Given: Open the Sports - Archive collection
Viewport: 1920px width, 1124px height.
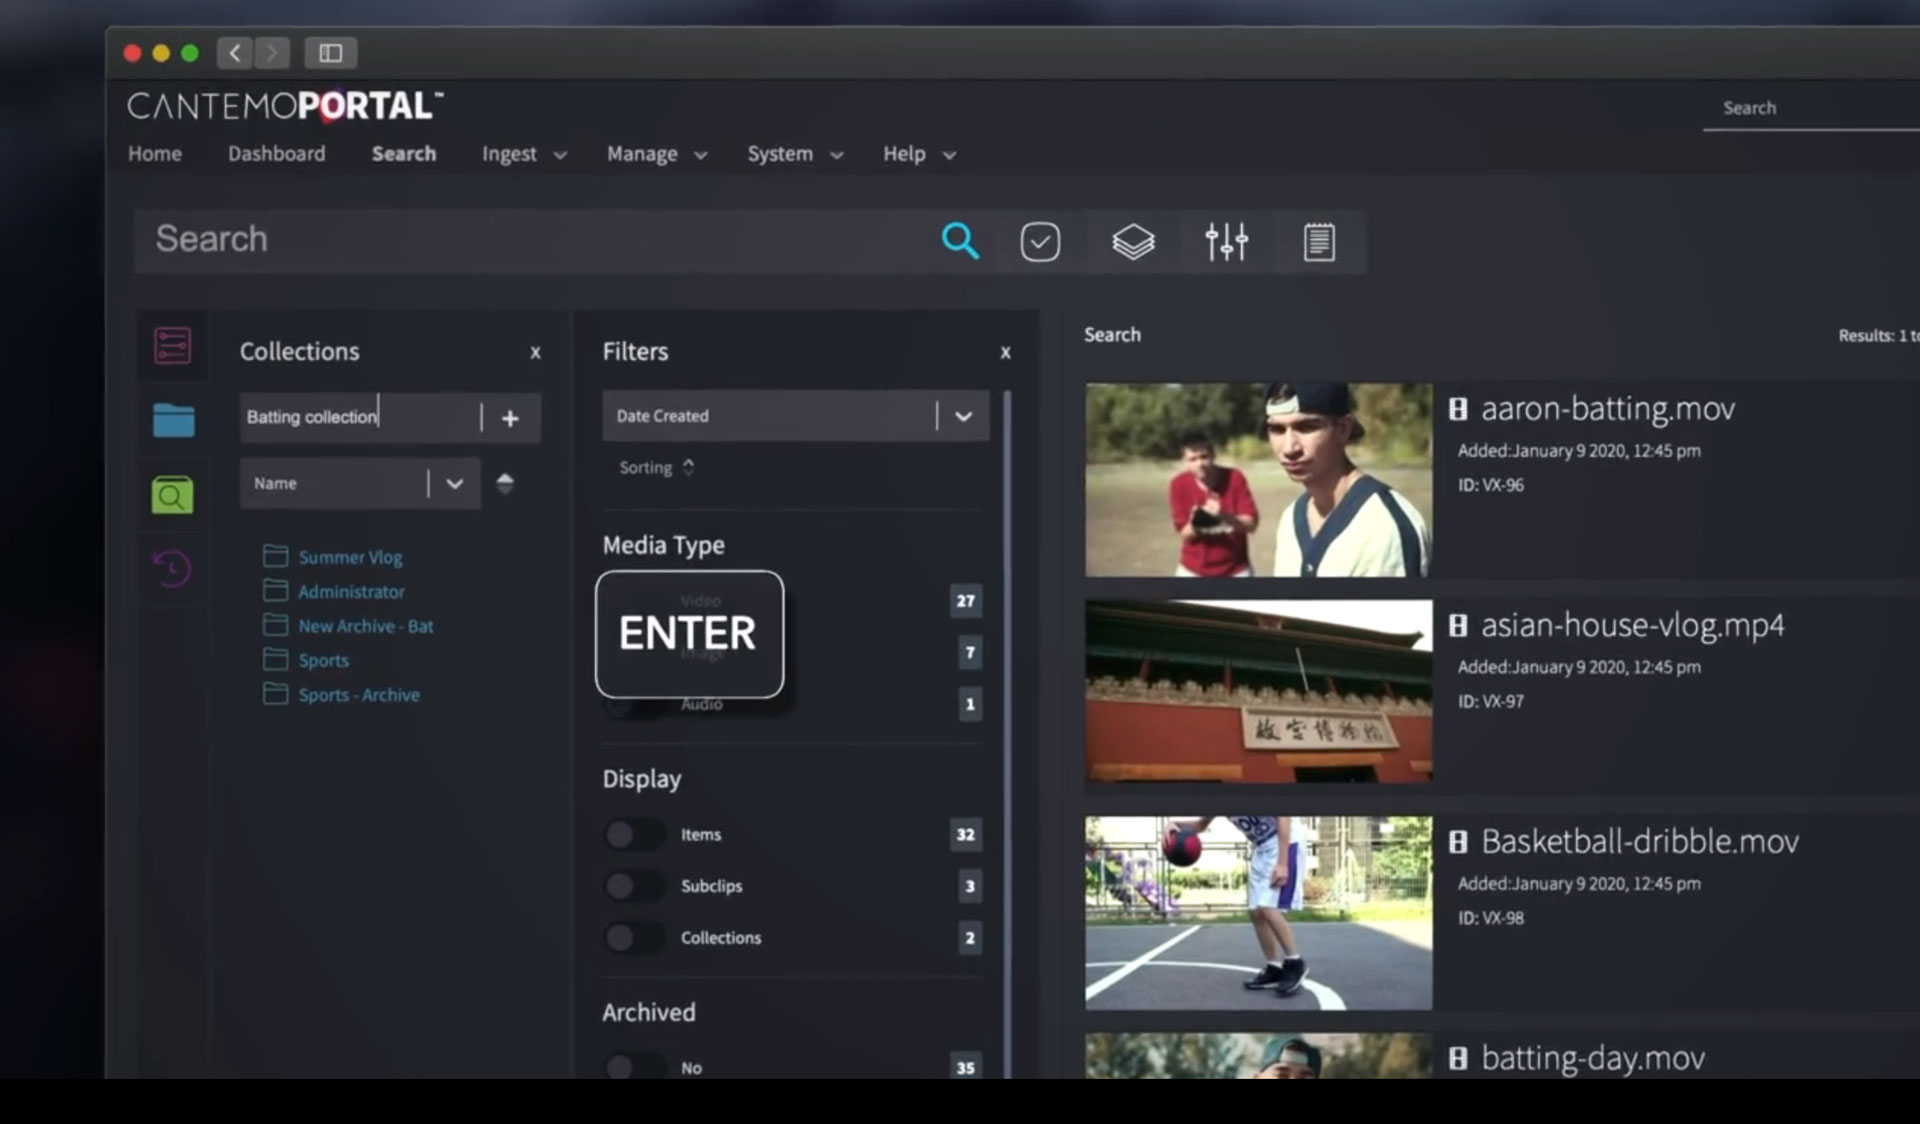Looking at the screenshot, I should (358, 695).
